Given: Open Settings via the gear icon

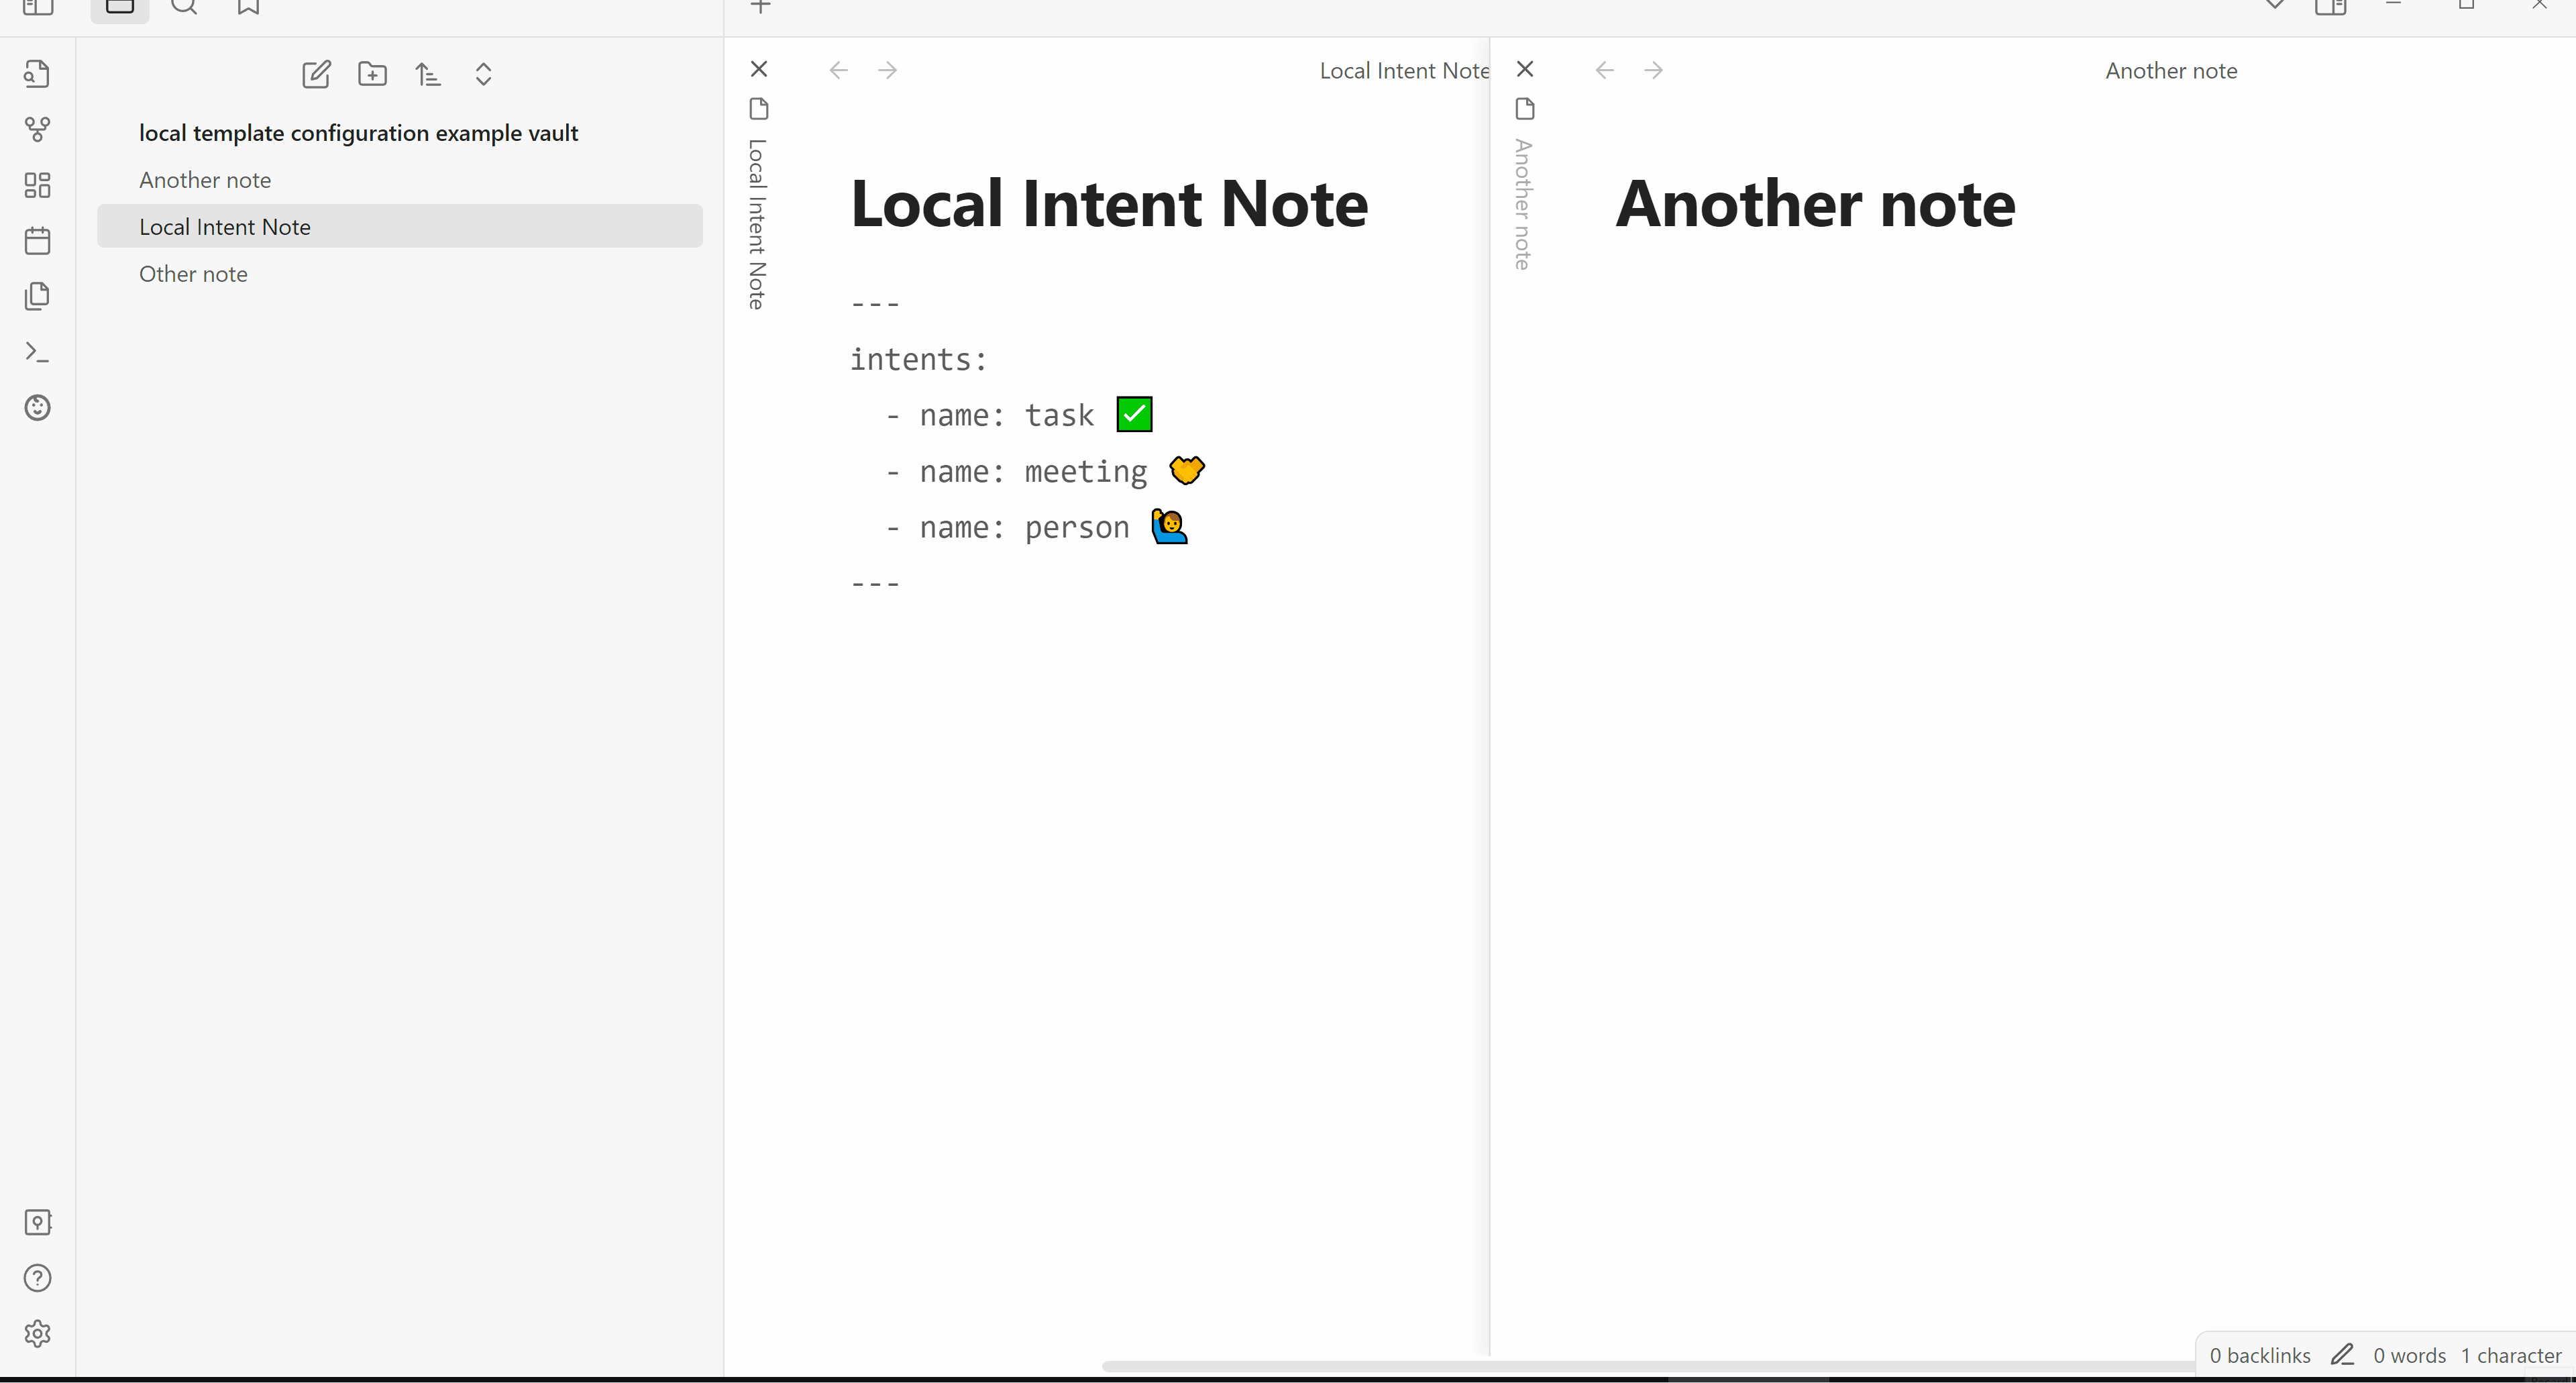Looking at the screenshot, I should [37, 1334].
